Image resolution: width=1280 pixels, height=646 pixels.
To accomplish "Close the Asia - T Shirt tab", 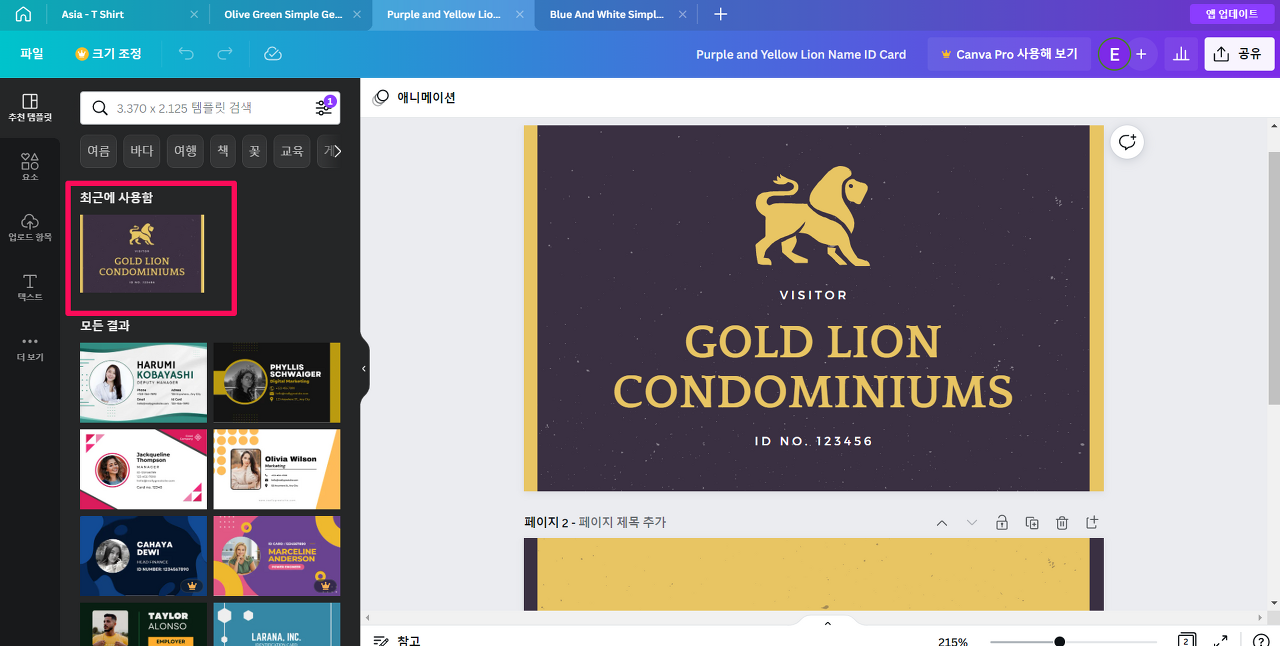I will click(x=194, y=15).
